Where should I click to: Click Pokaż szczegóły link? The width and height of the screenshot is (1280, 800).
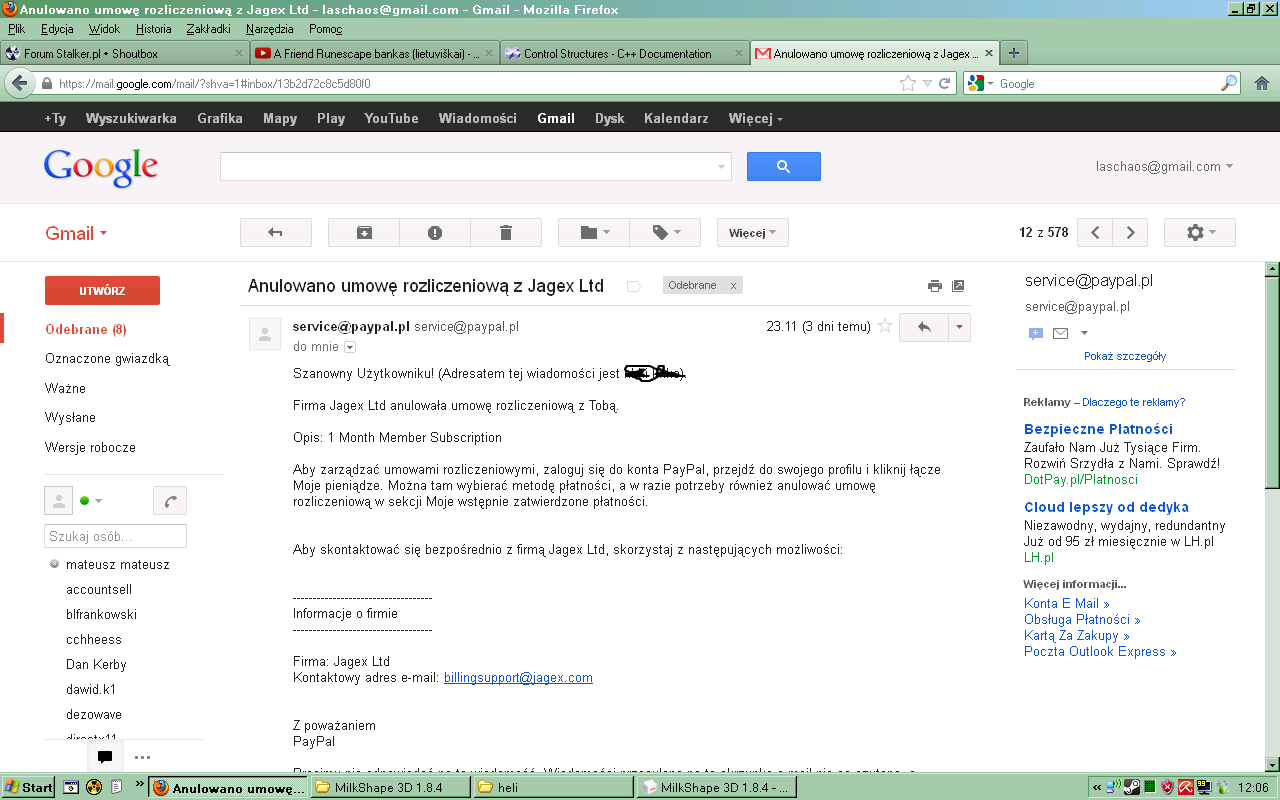pos(1125,356)
